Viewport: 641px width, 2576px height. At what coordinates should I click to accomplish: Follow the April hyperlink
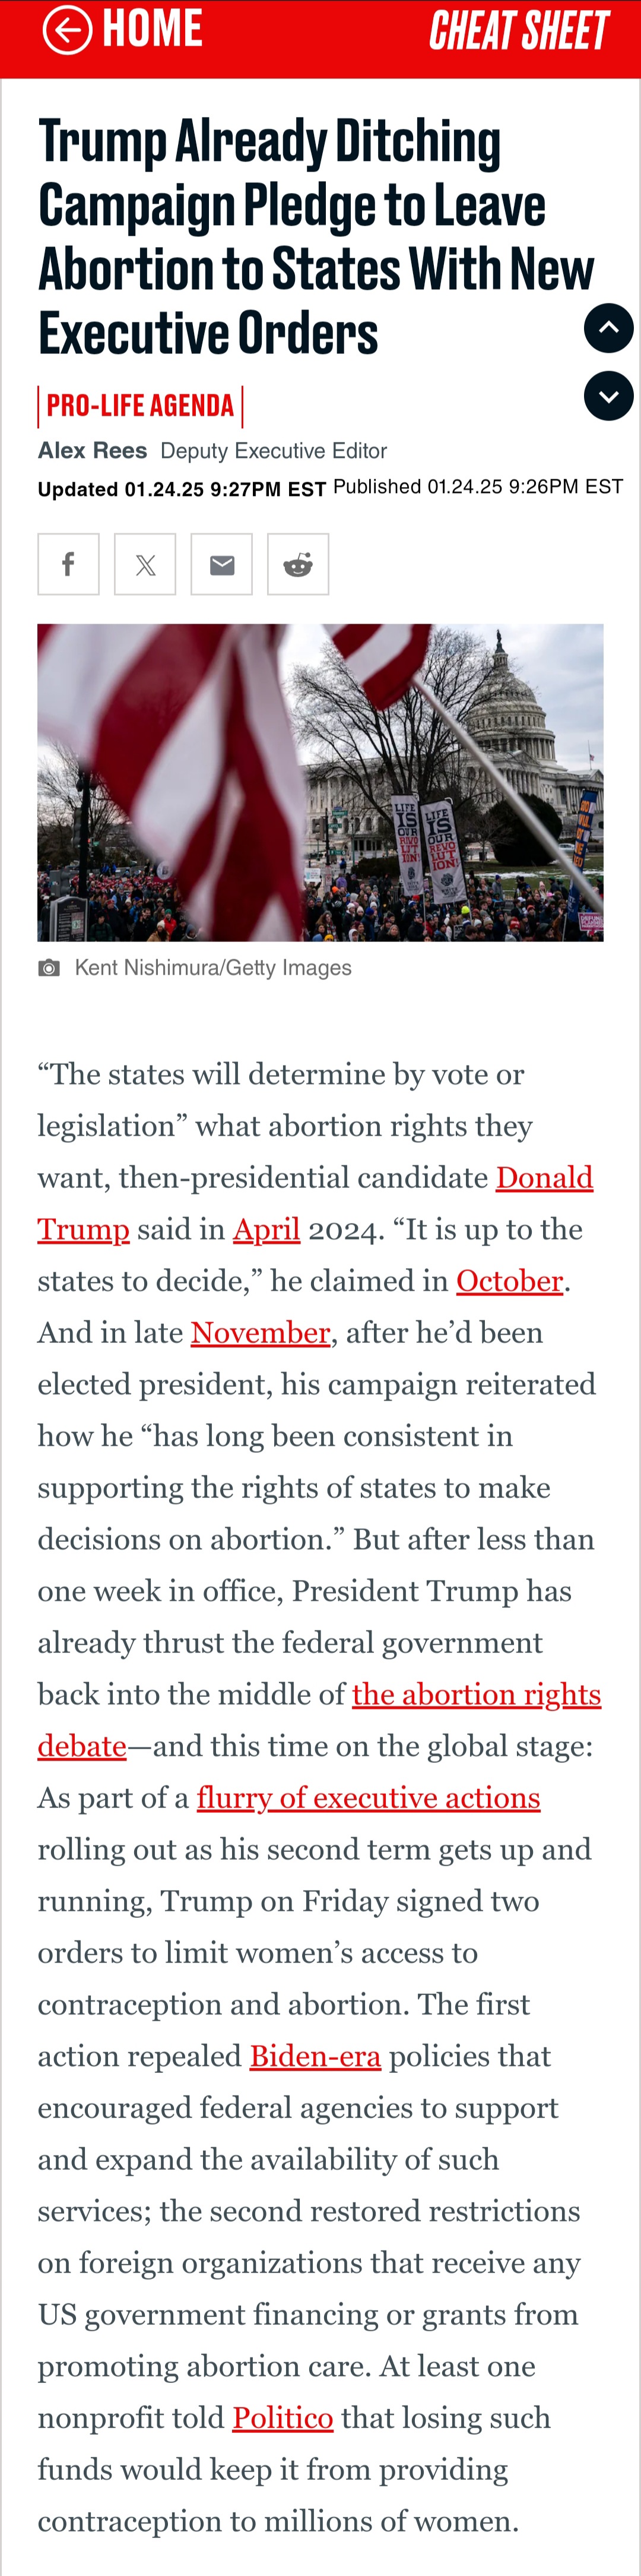pos(266,1229)
